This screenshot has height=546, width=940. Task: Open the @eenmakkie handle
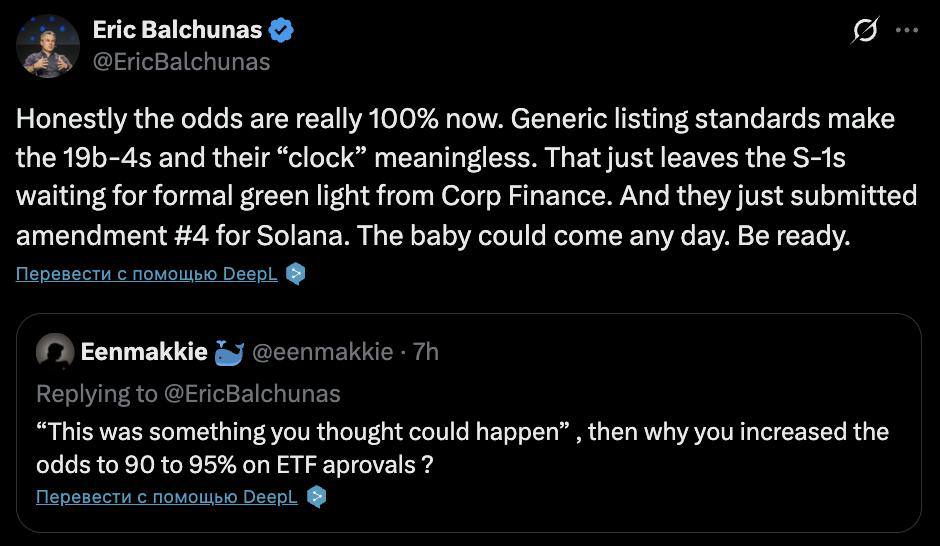(321, 352)
